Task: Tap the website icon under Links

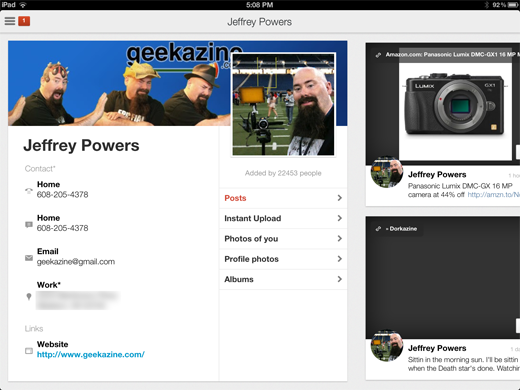Action: point(29,351)
